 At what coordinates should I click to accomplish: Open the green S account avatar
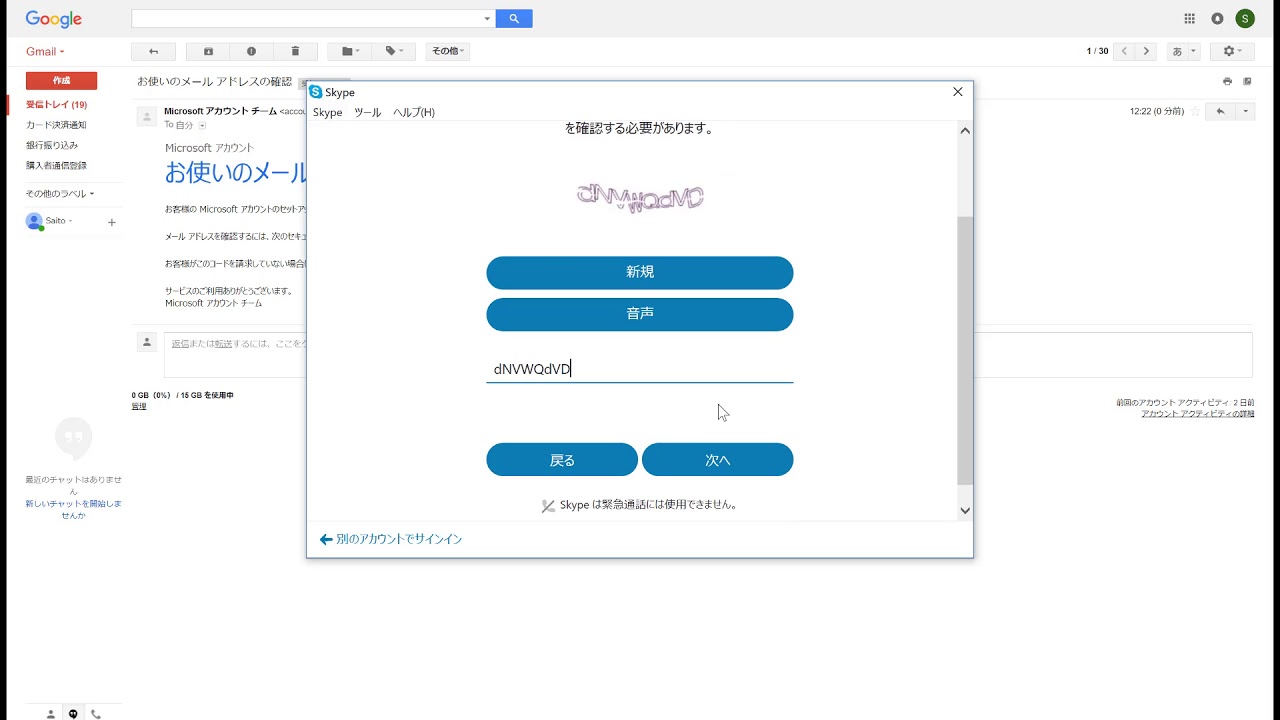click(x=1245, y=19)
